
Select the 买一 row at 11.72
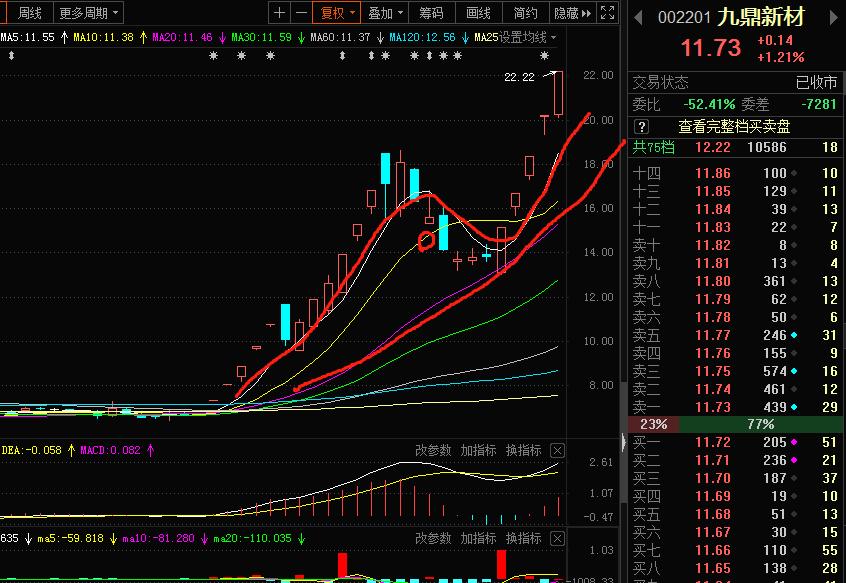pos(735,442)
